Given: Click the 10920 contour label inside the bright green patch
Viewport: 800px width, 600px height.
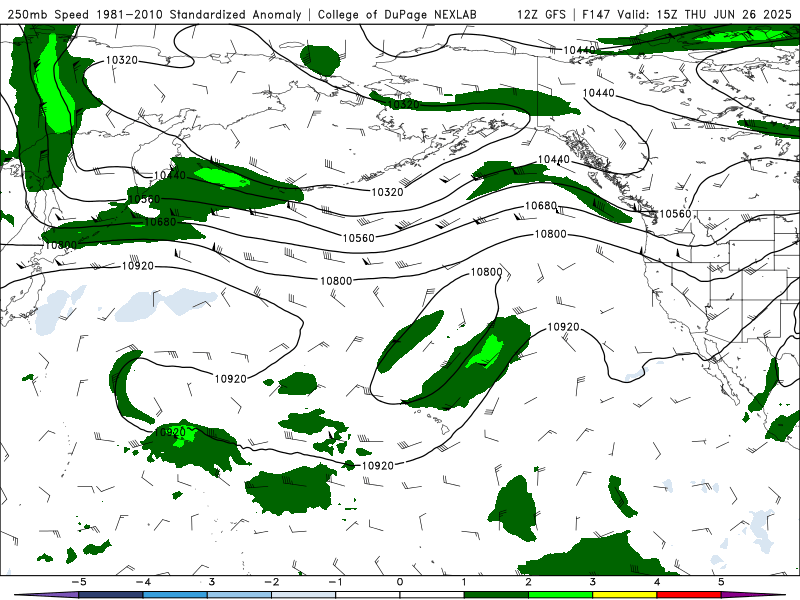Looking at the screenshot, I should [x=169, y=433].
